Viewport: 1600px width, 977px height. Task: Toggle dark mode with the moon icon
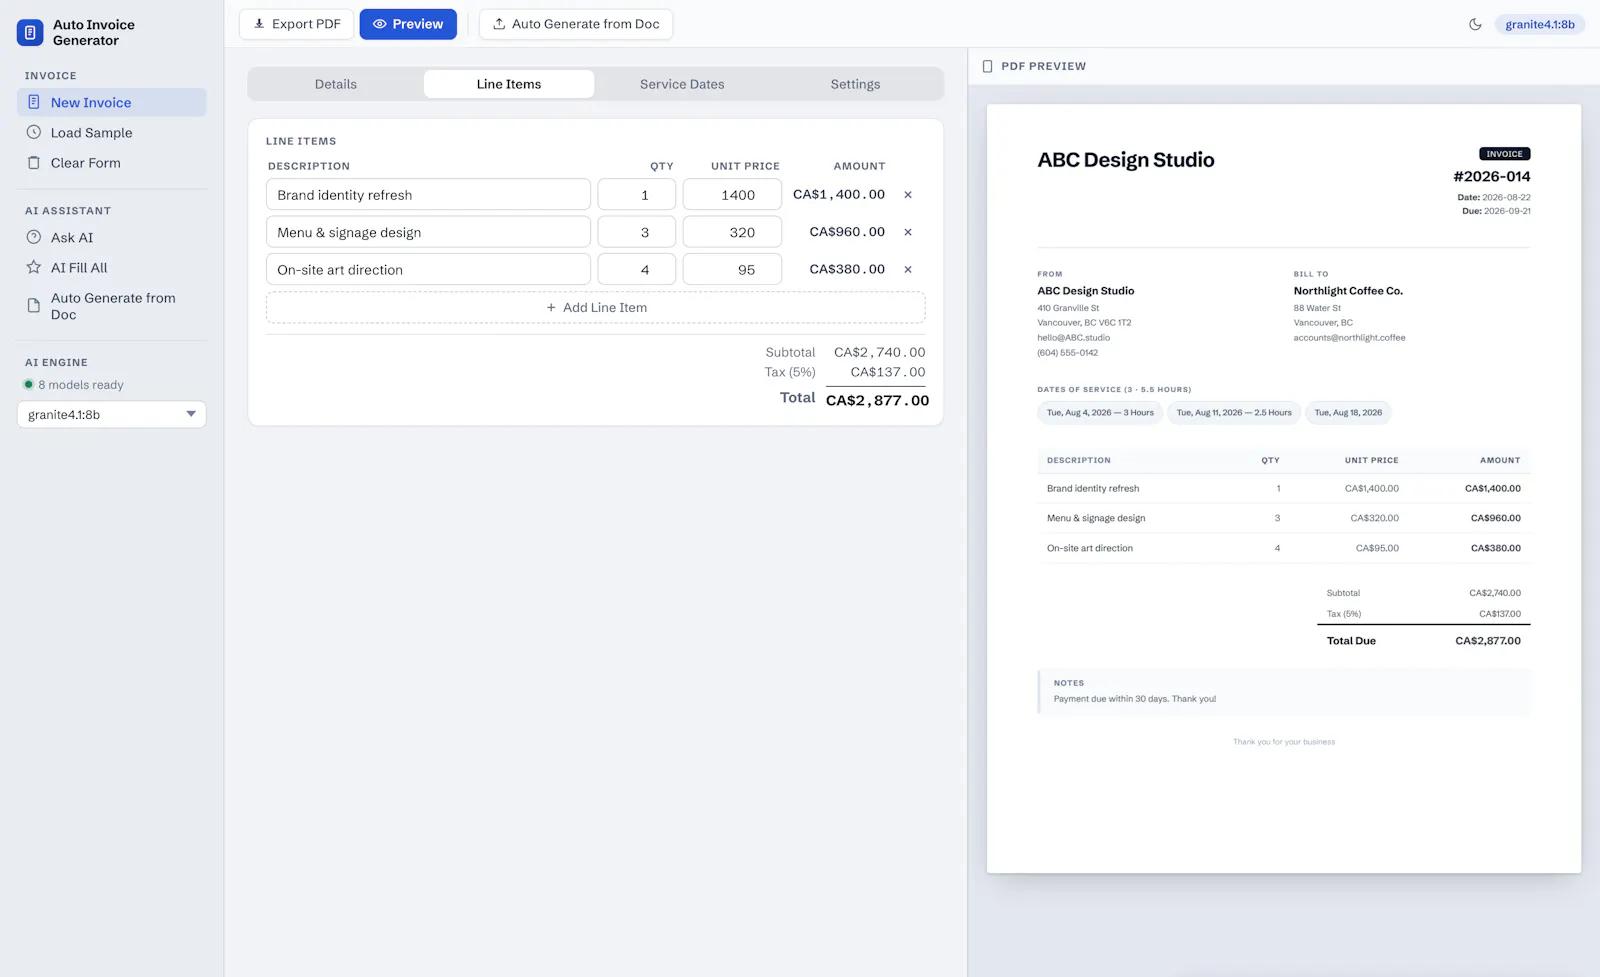point(1475,24)
